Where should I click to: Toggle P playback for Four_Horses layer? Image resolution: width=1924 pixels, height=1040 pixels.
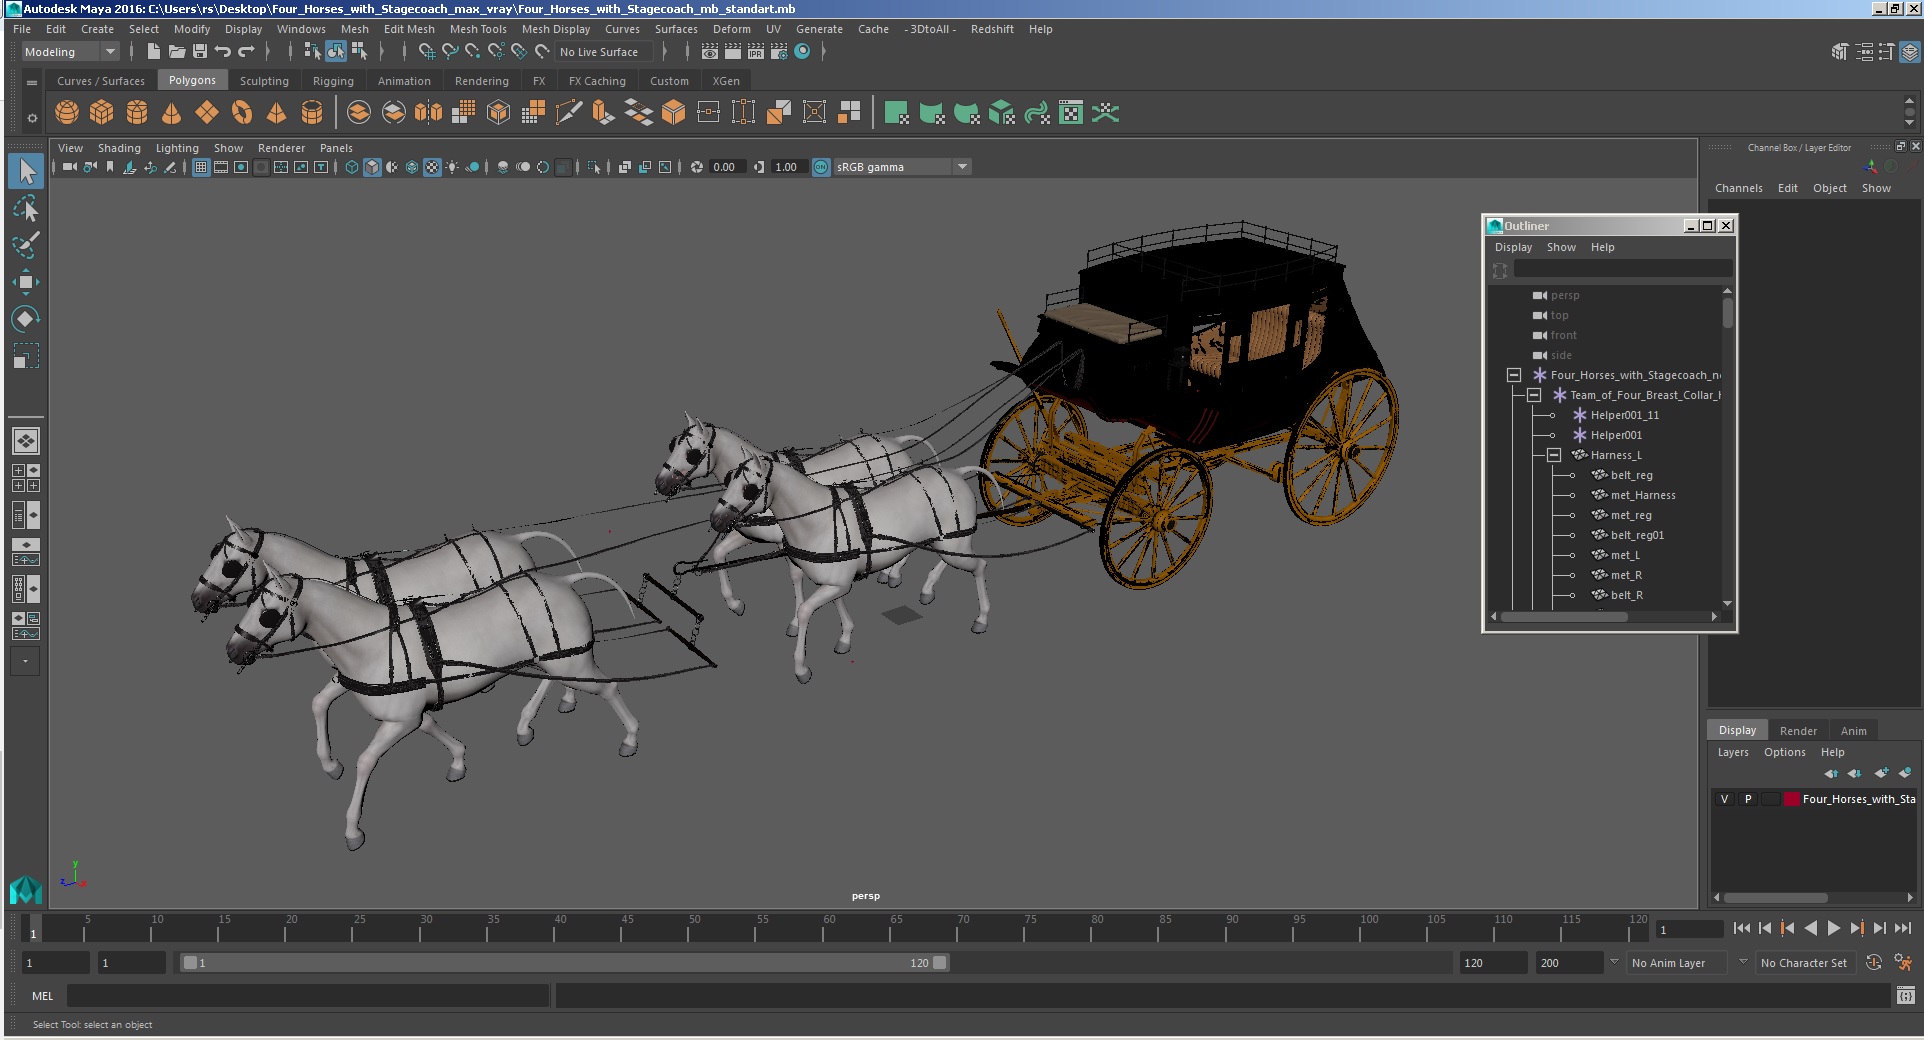pyautogui.click(x=1748, y=799)
